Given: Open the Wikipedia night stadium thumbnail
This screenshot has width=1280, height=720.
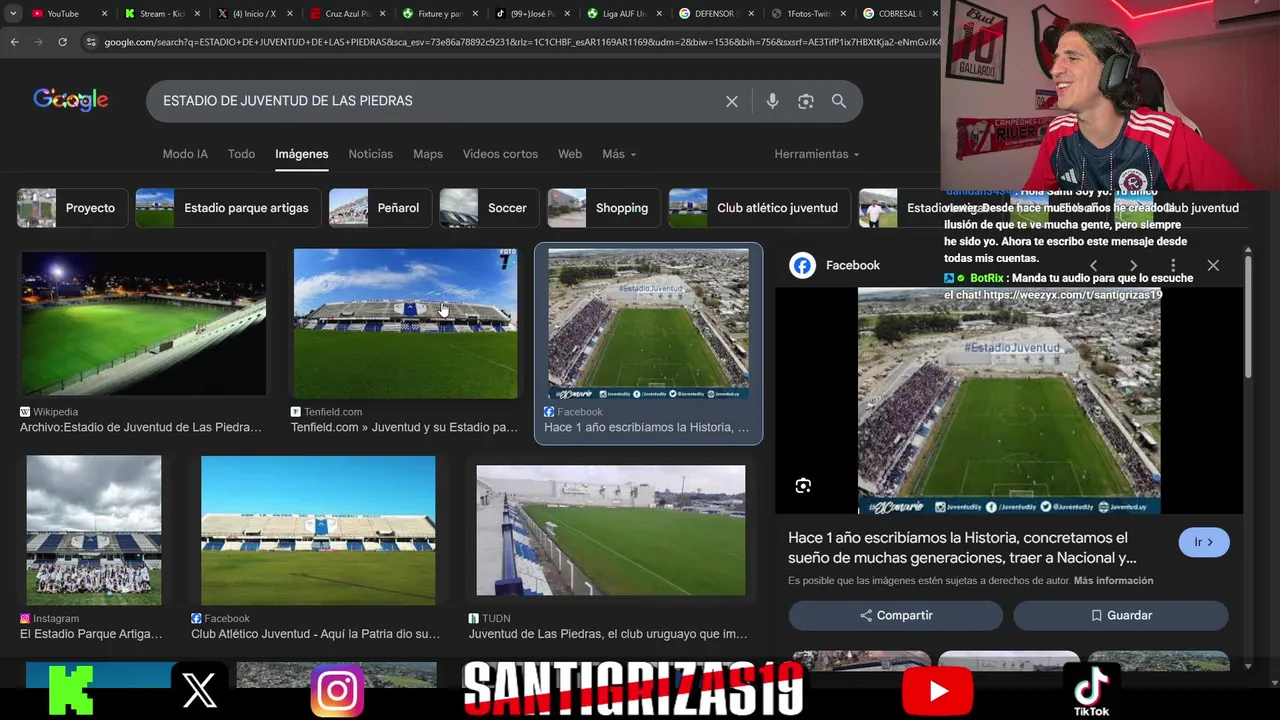Looking at the screenshot, I should 144,323.
